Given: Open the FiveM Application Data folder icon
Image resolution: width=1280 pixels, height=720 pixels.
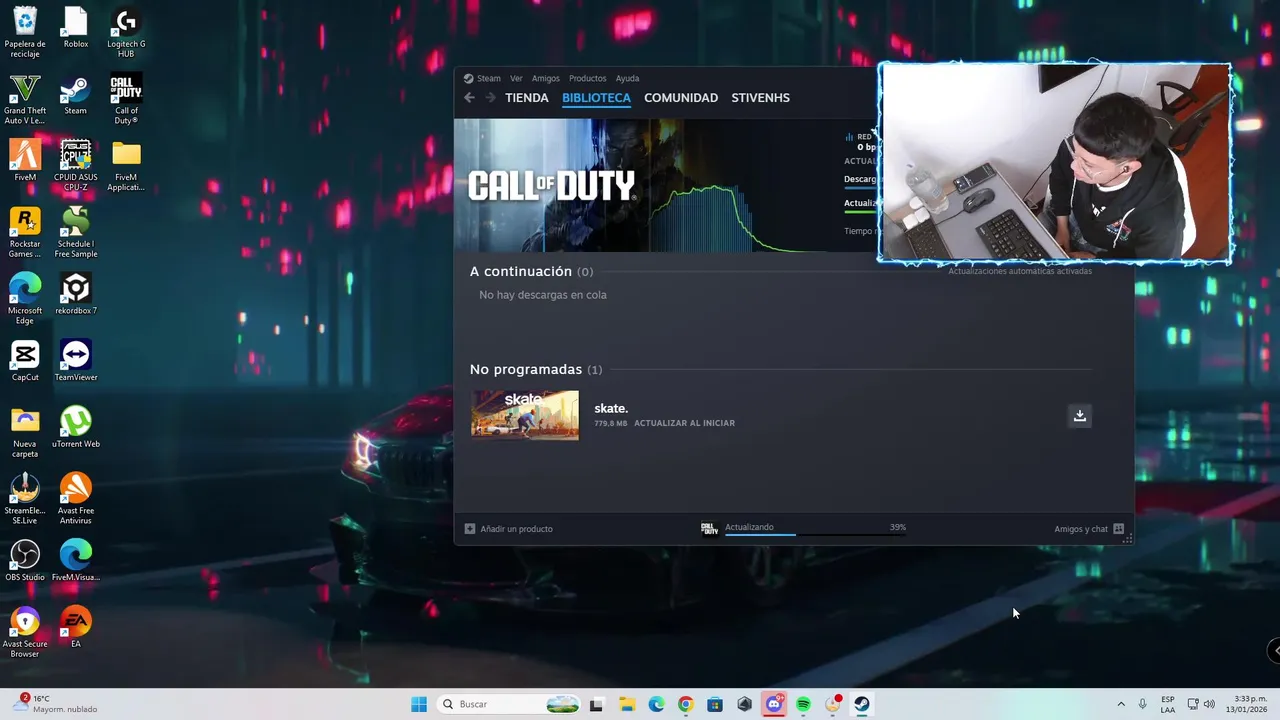Looking at the screenshot, I should pos(126,165).
